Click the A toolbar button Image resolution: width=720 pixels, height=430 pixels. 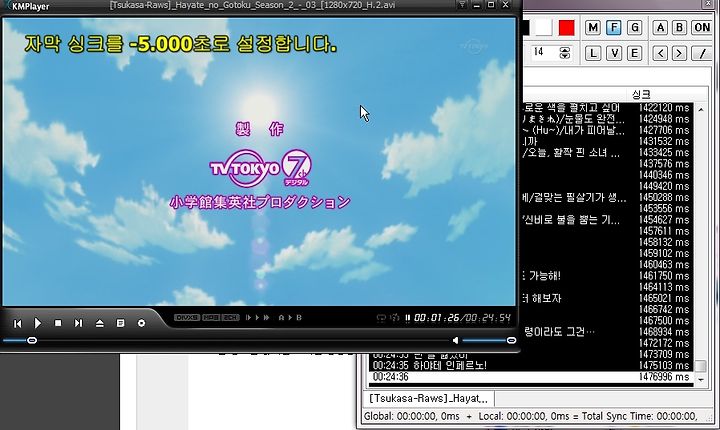click(660, 28)
